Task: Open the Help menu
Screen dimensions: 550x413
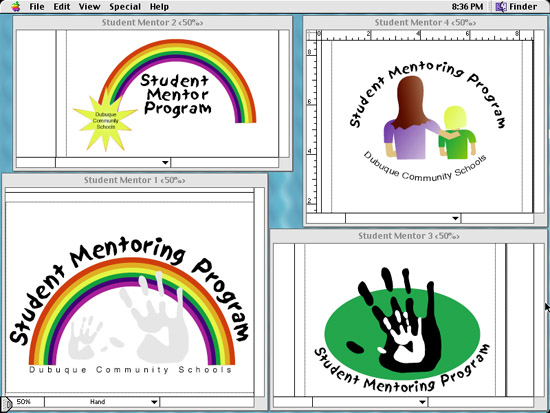Action: click(159, 7)
